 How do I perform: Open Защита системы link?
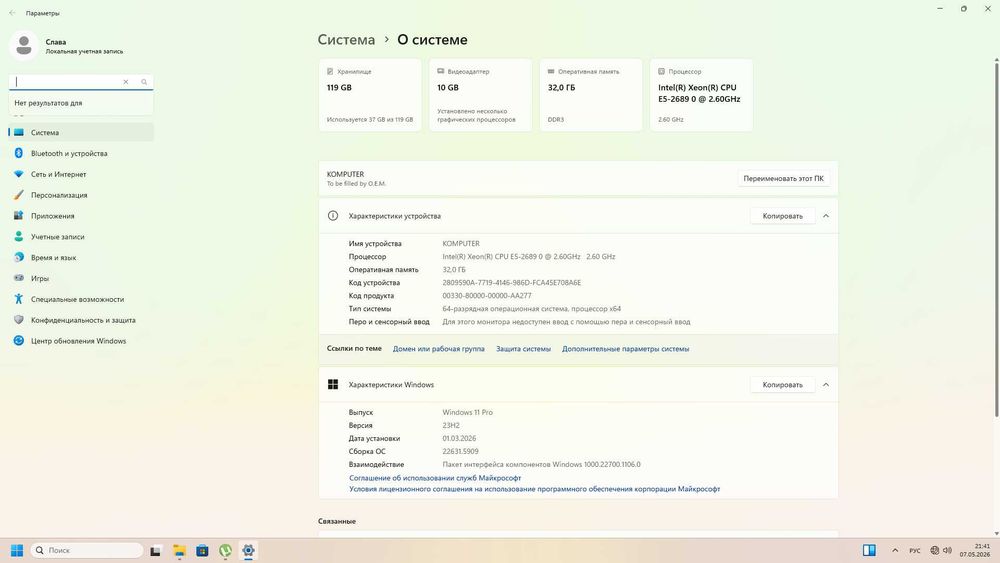coord(524,349)
